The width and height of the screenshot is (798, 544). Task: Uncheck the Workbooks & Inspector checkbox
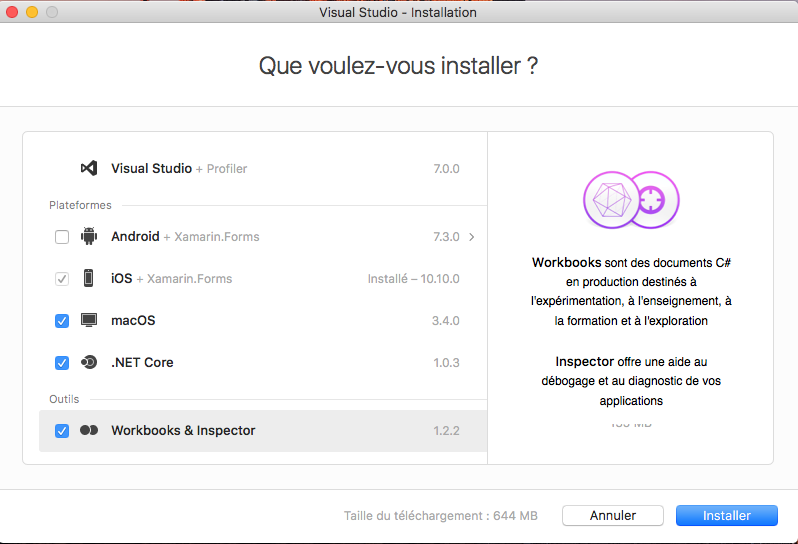(x=62, y=431)
